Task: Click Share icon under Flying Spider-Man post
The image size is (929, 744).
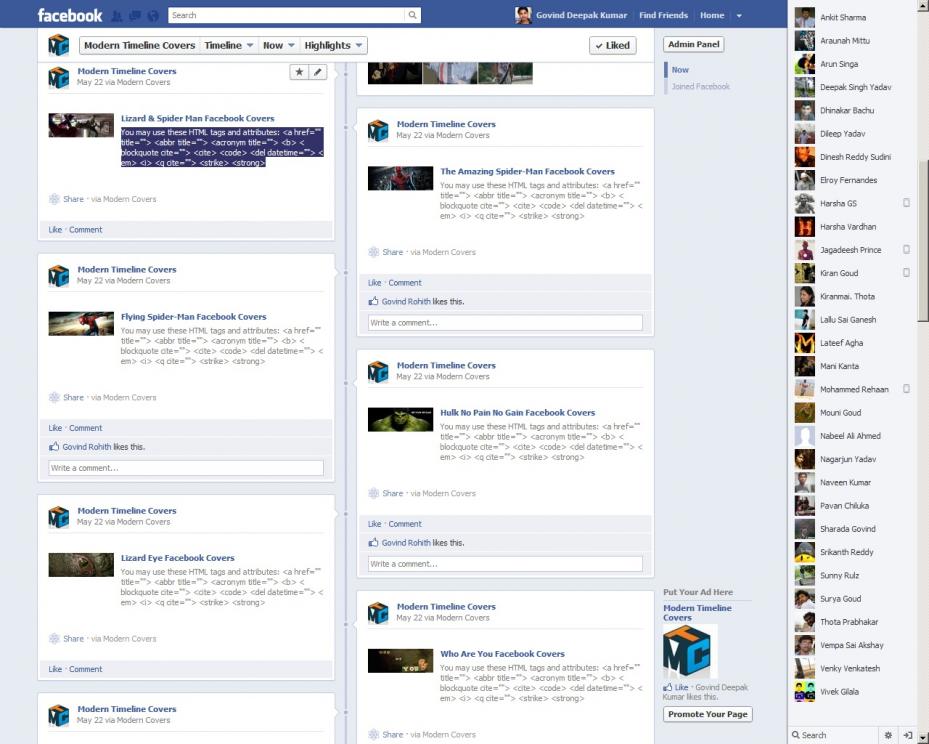Action: point(55,397)
